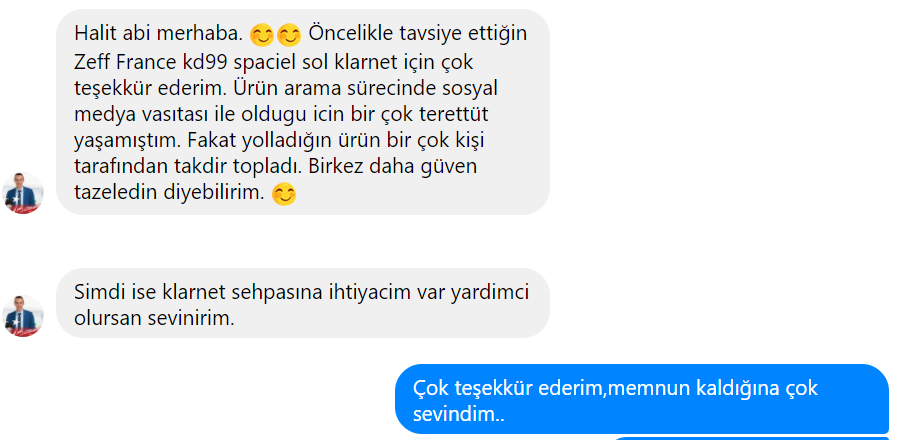
Task: Open the avatar beside the 'klarnet sehpasına' message
Action: (x=23, y=316)
